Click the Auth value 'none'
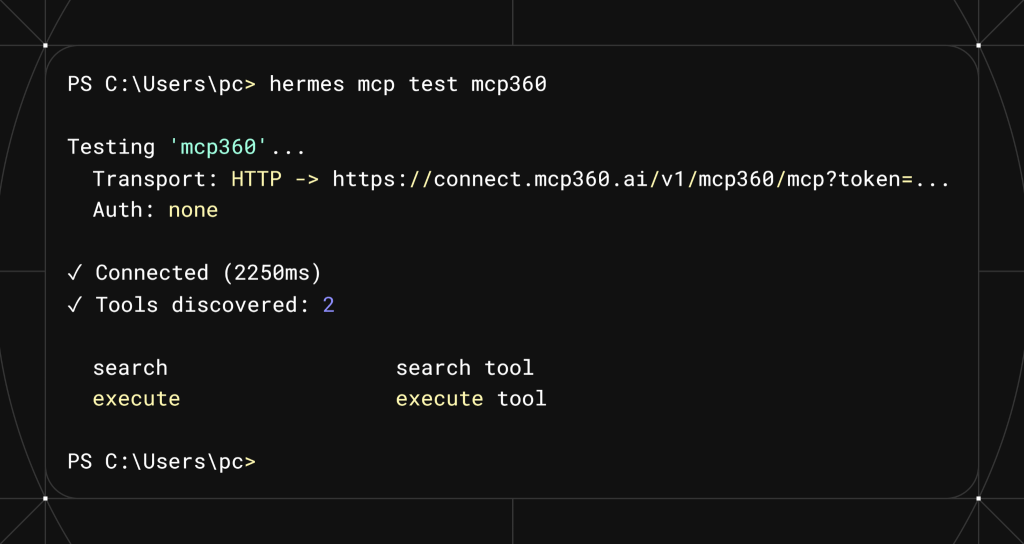Viewport: 1024px width, 544px height. click(193, 210)
